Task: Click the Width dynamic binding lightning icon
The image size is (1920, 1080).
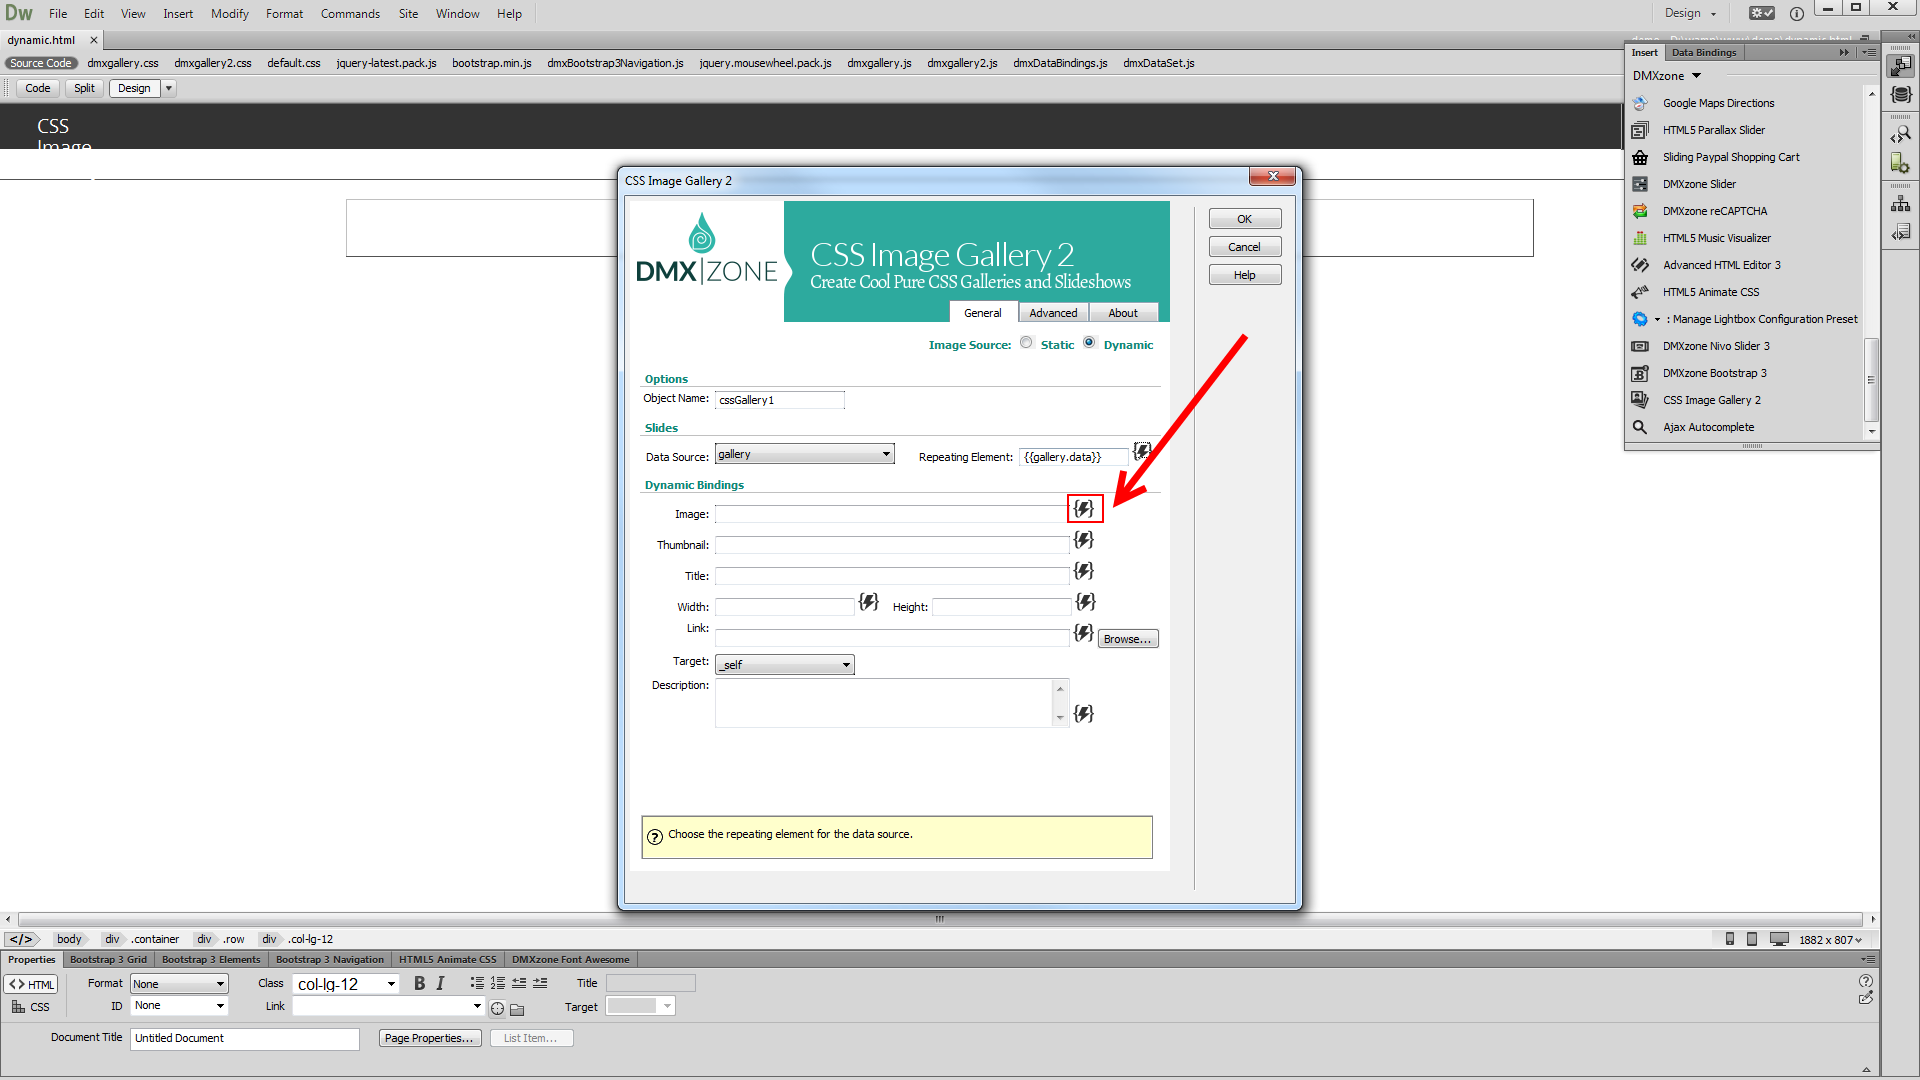Action: tap(869, 602)
